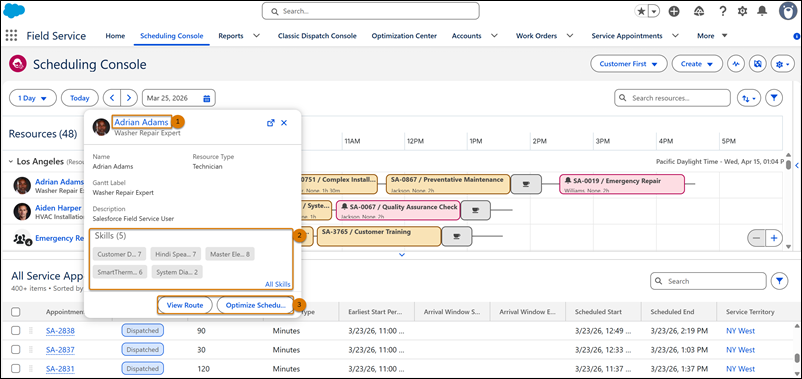Close the Adrian Adams popover
The width and height of the screenshot is (802, 379).
pyautogui.click(x=284, y=123)
